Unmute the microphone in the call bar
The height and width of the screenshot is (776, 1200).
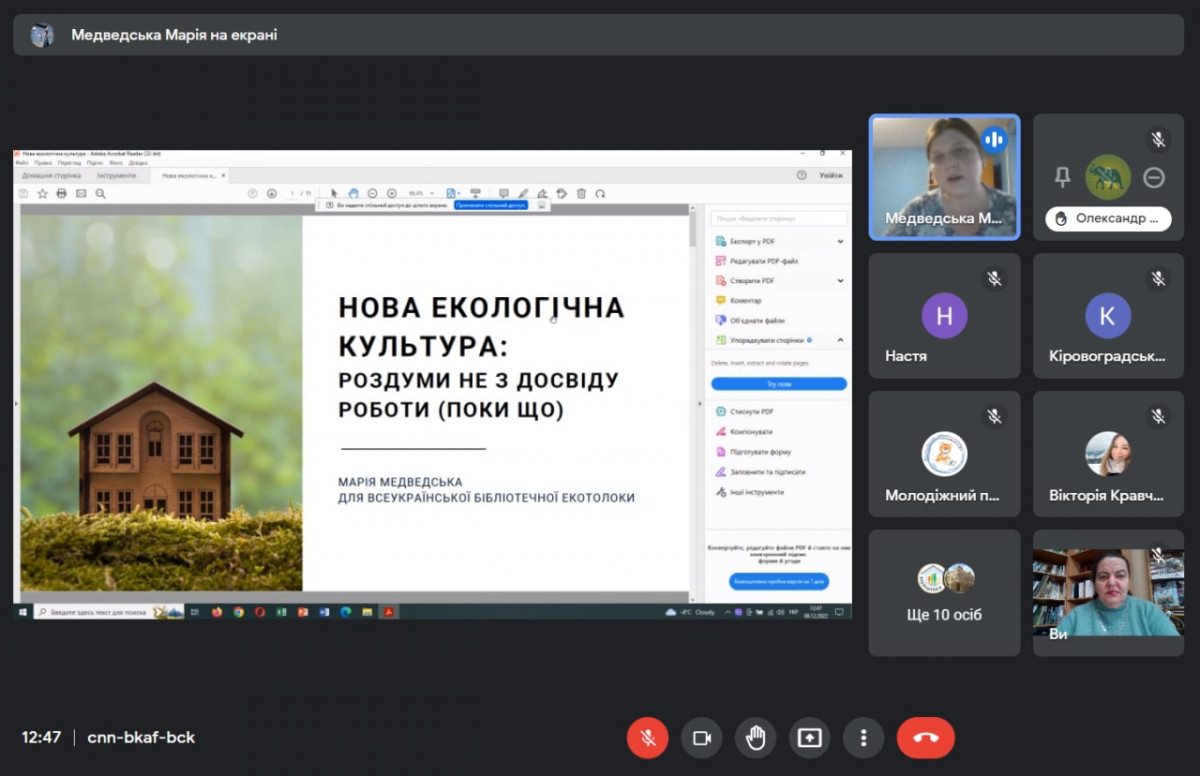tap(647, 738)
